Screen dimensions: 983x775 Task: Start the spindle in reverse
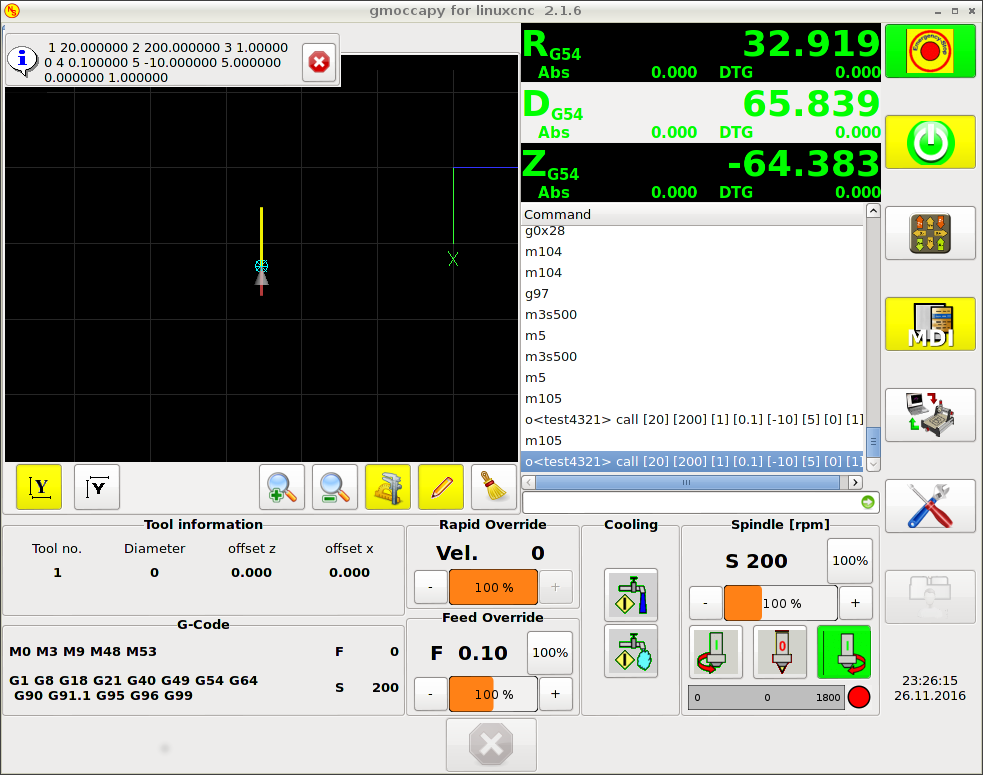(x=716, y=652)
